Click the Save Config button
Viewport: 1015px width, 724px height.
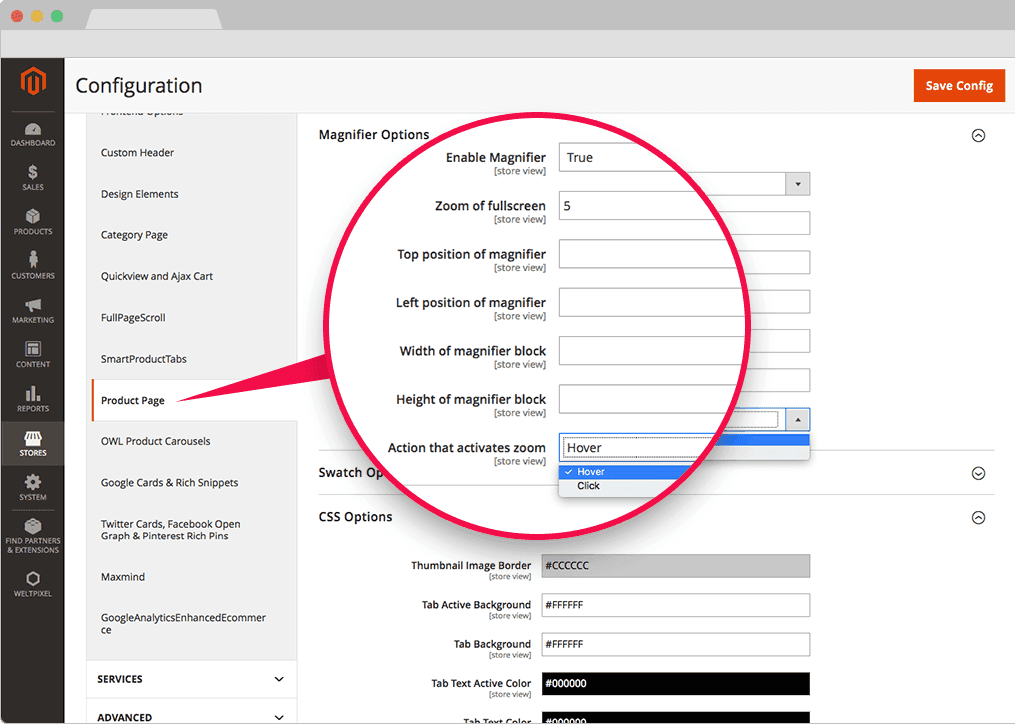(958, 86)
